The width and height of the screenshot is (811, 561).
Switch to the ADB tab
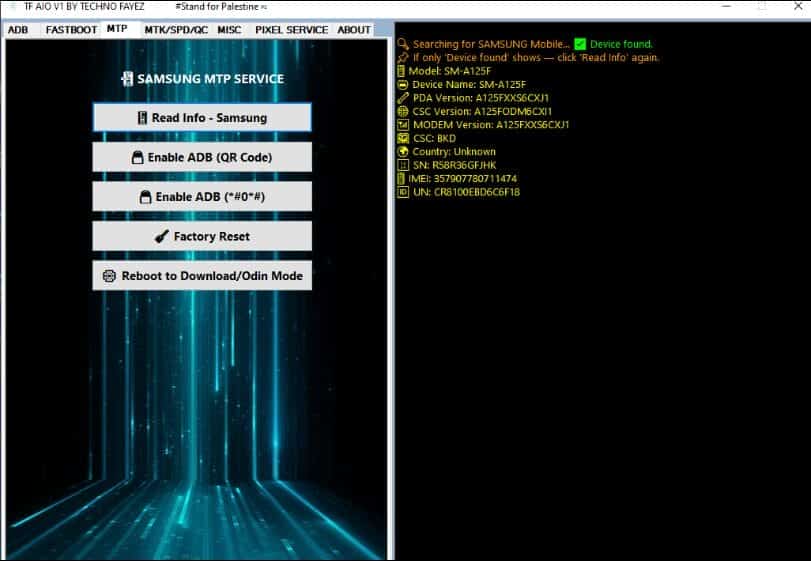click(19, 30)
